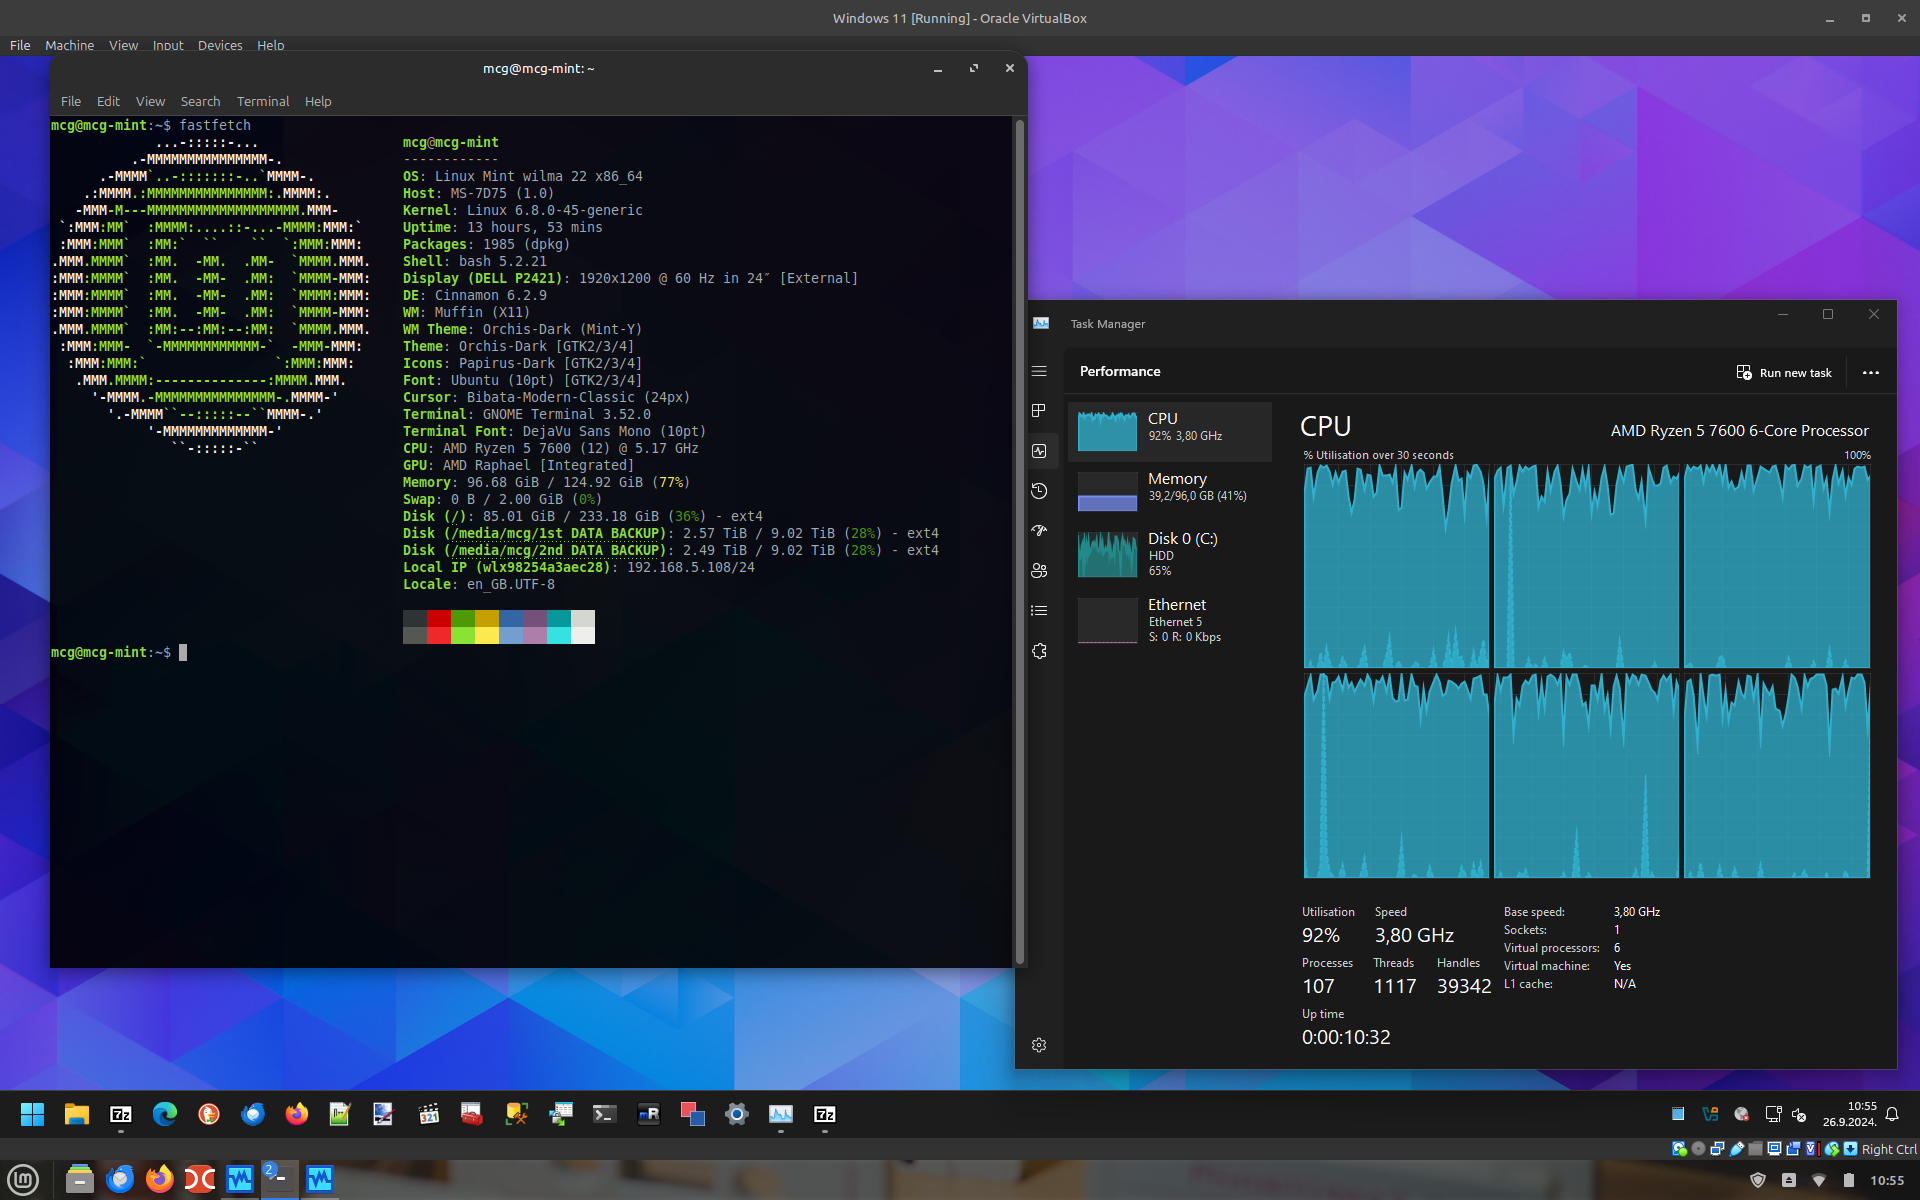Select Performance page icon in Task Manager sidebar
The height and width of the screenshot is (1200, 1920).
coord(1039,451)
